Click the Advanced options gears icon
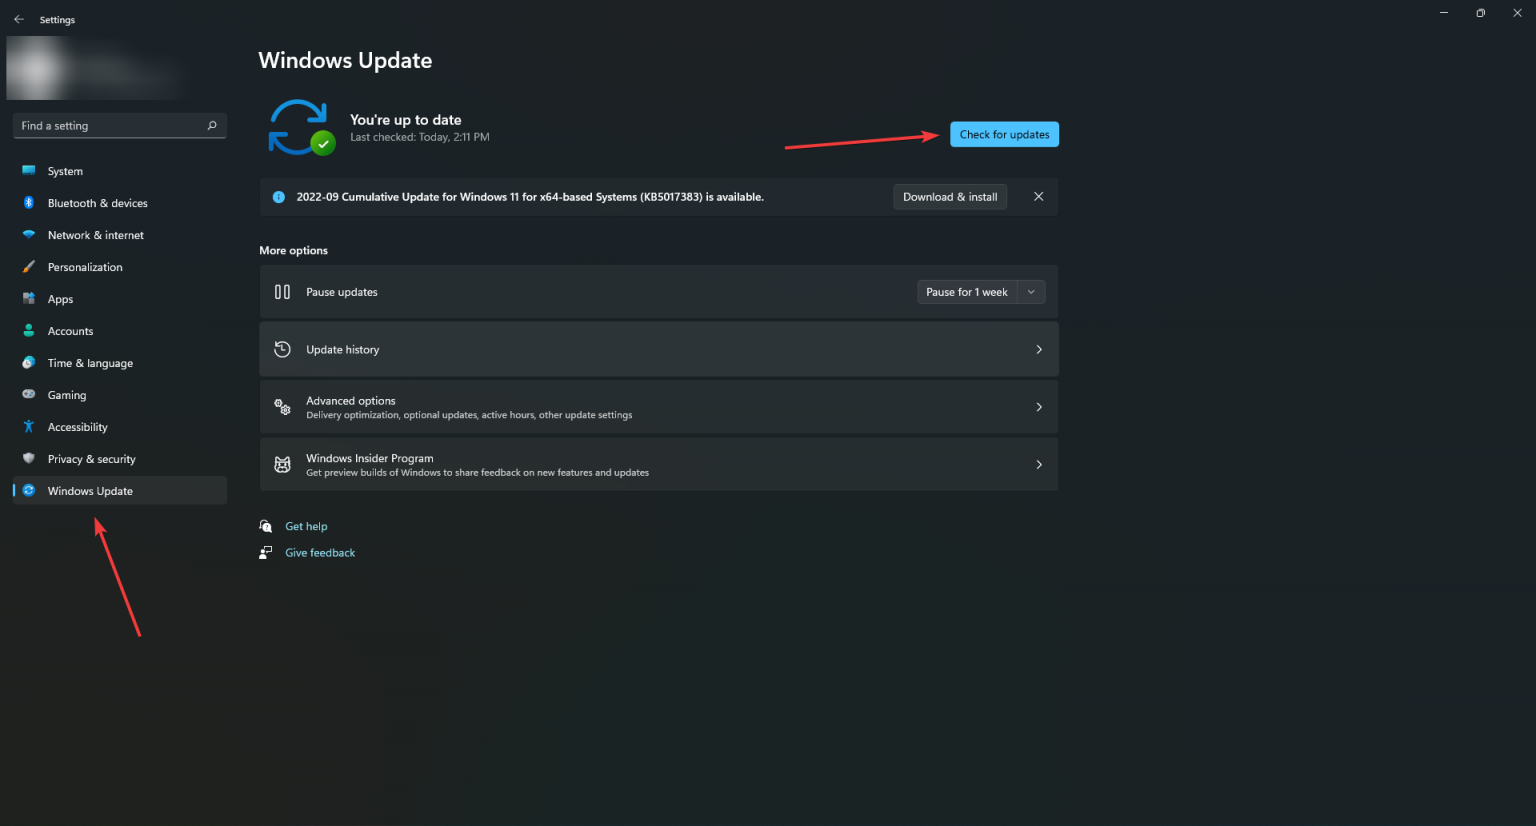1536x826 pixels. click(x=283, y=407)
